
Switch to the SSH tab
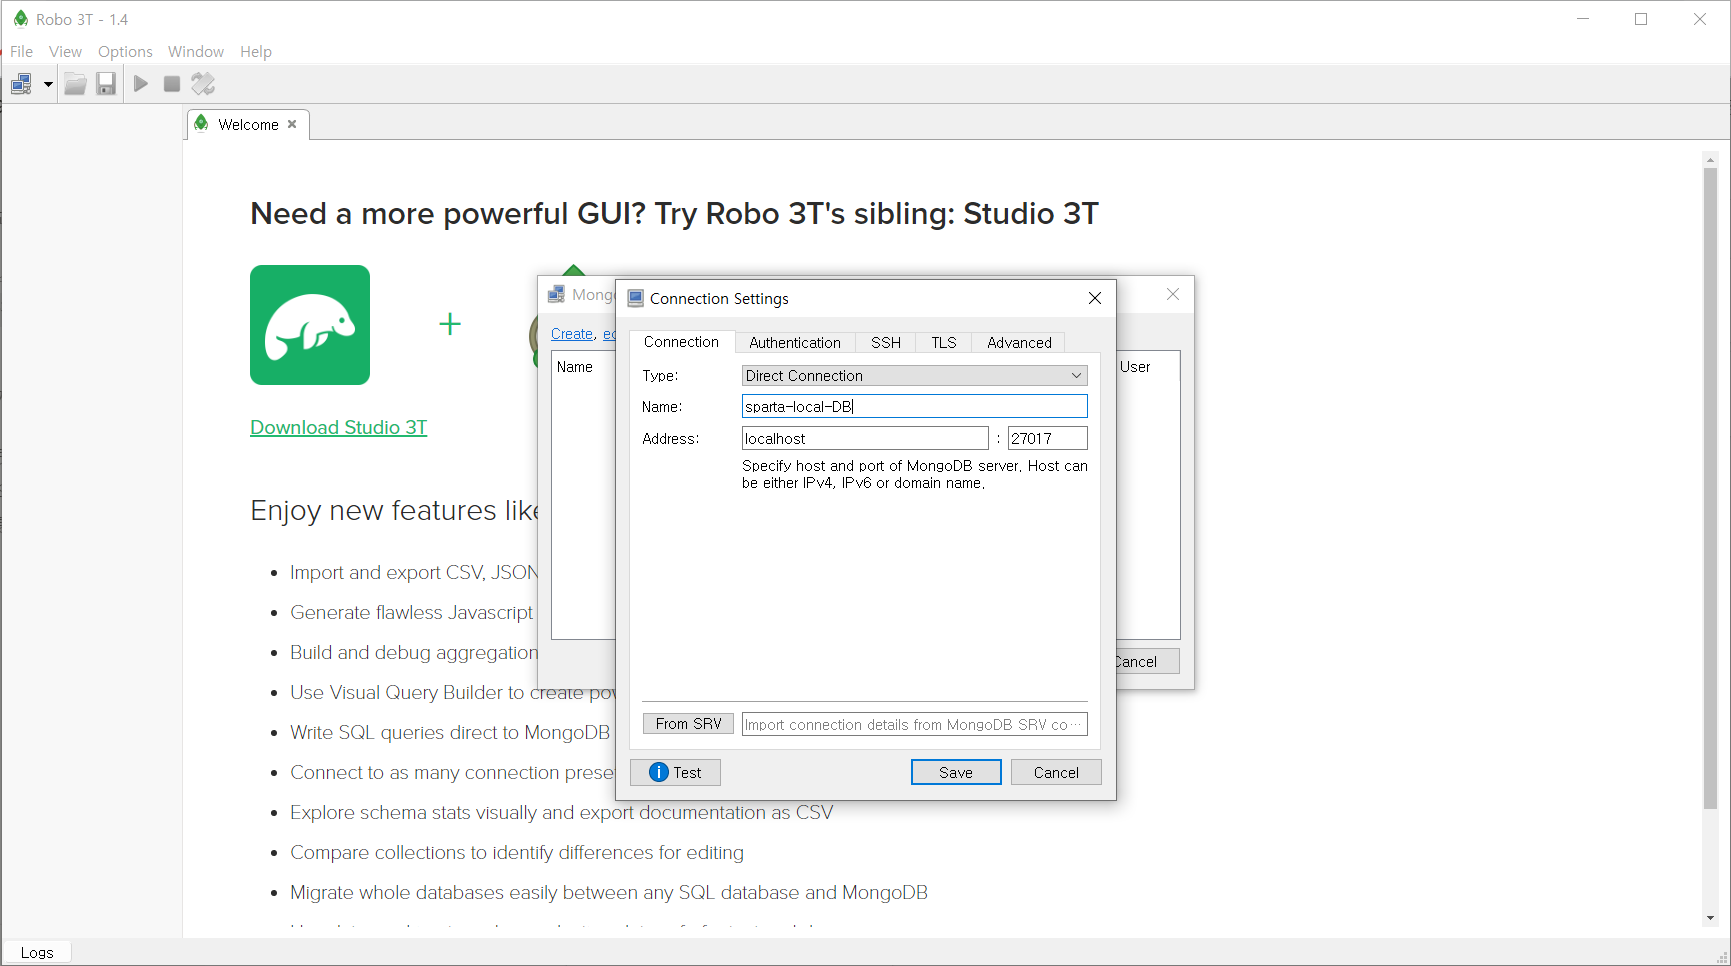[886, 342]
